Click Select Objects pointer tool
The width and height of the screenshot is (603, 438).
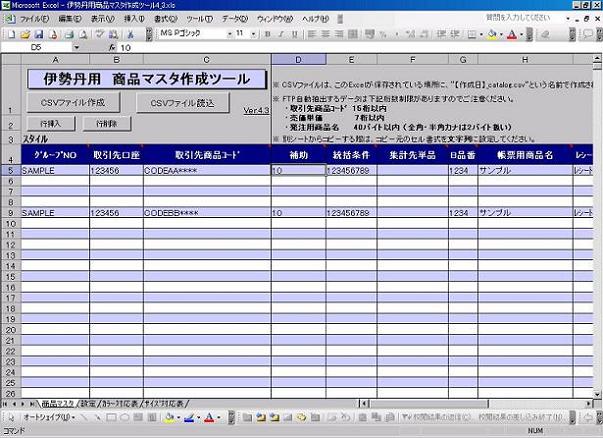point(11,417)
